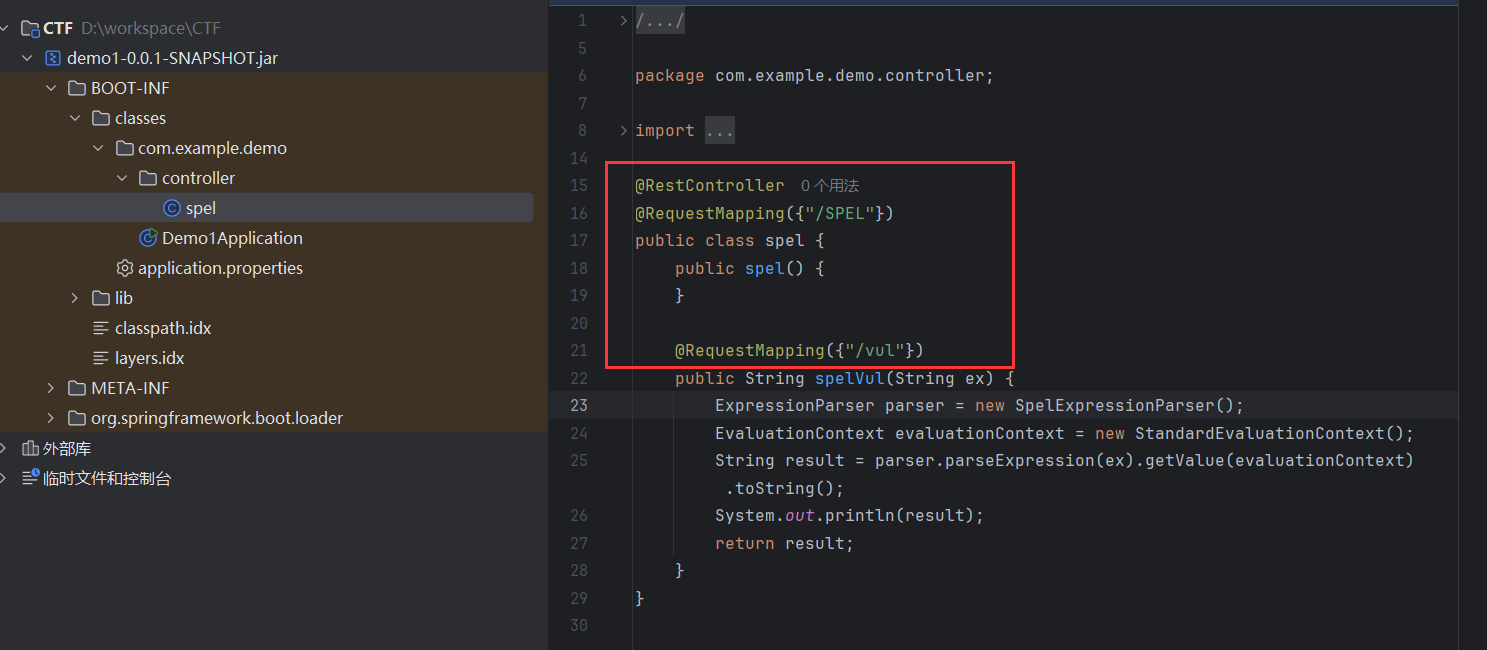Select the spel class in tree

click(266, 208)
